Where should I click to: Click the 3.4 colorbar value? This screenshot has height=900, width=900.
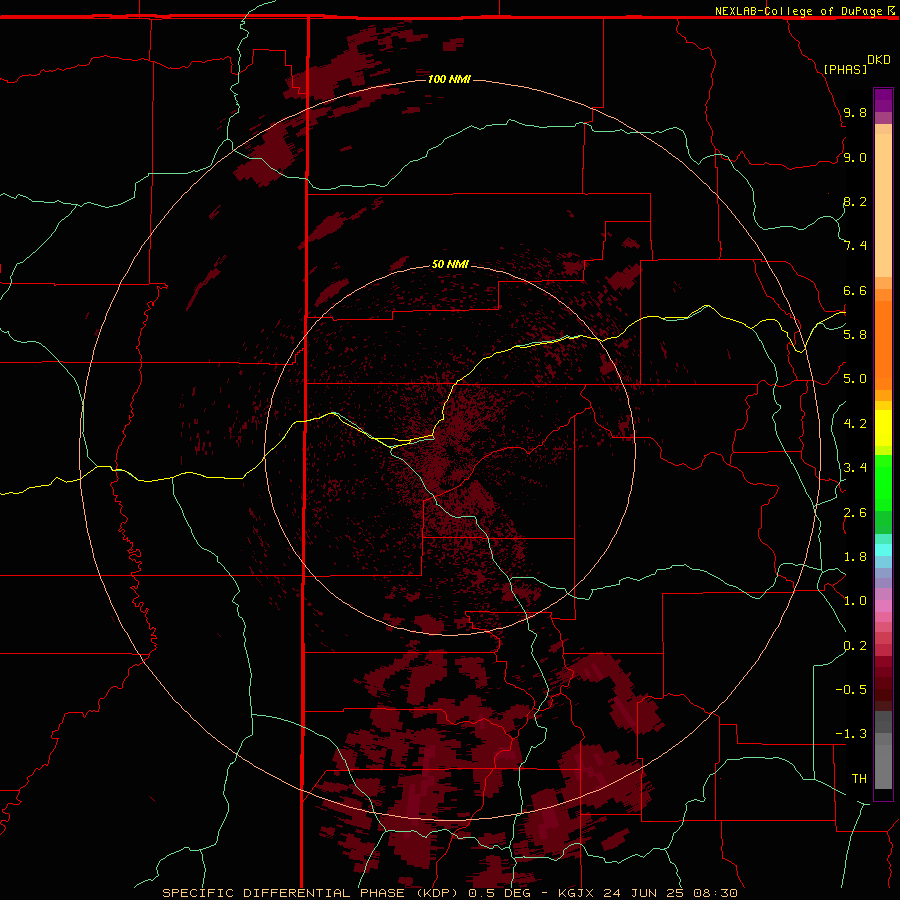(x=855, y=468)
